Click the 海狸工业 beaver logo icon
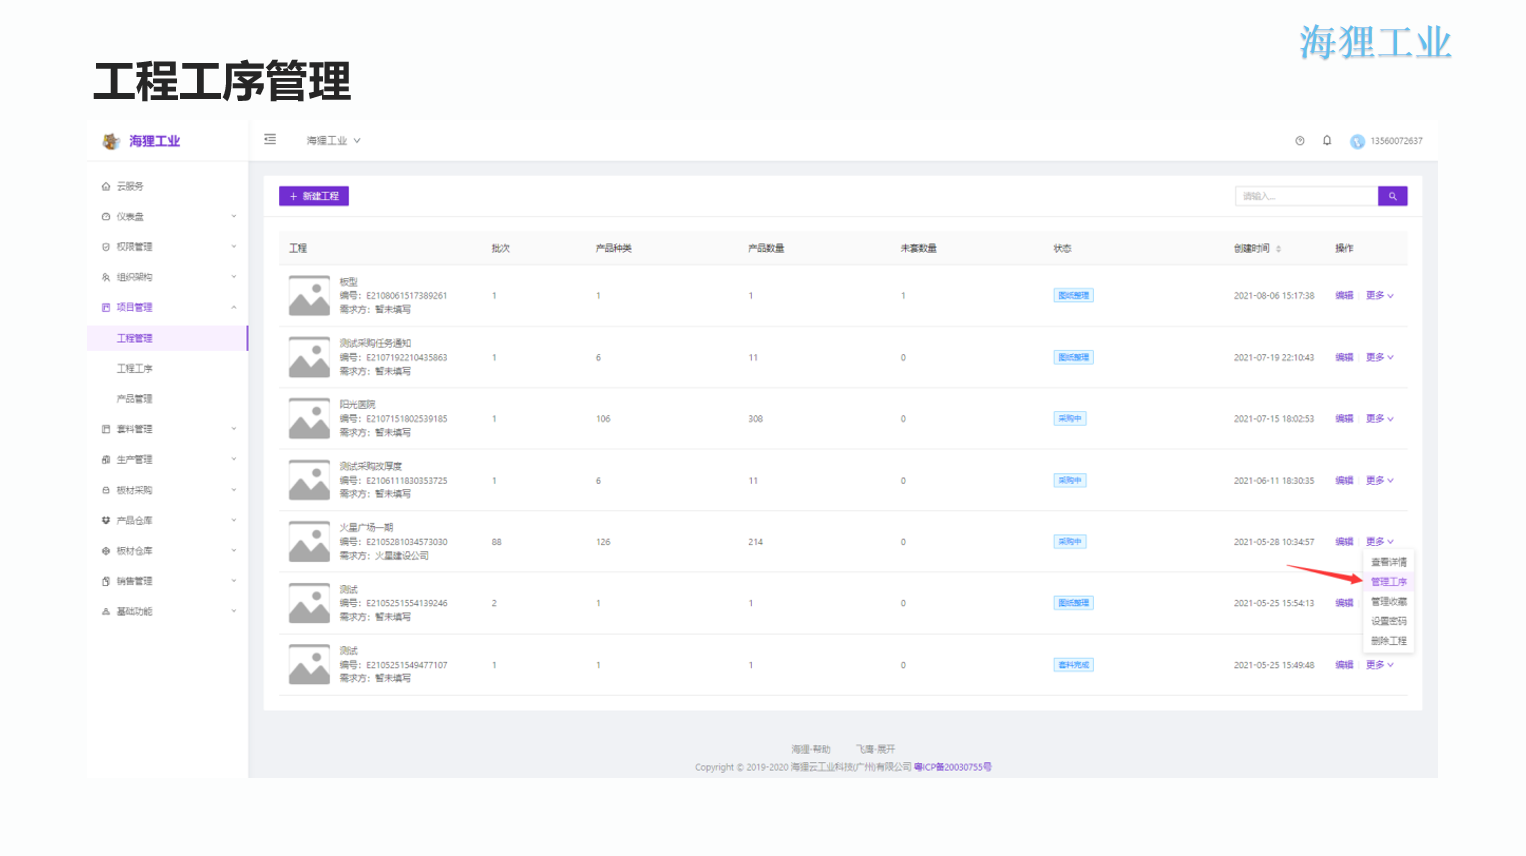This screenshot has width=1526, height=856. tap(111, 141)
